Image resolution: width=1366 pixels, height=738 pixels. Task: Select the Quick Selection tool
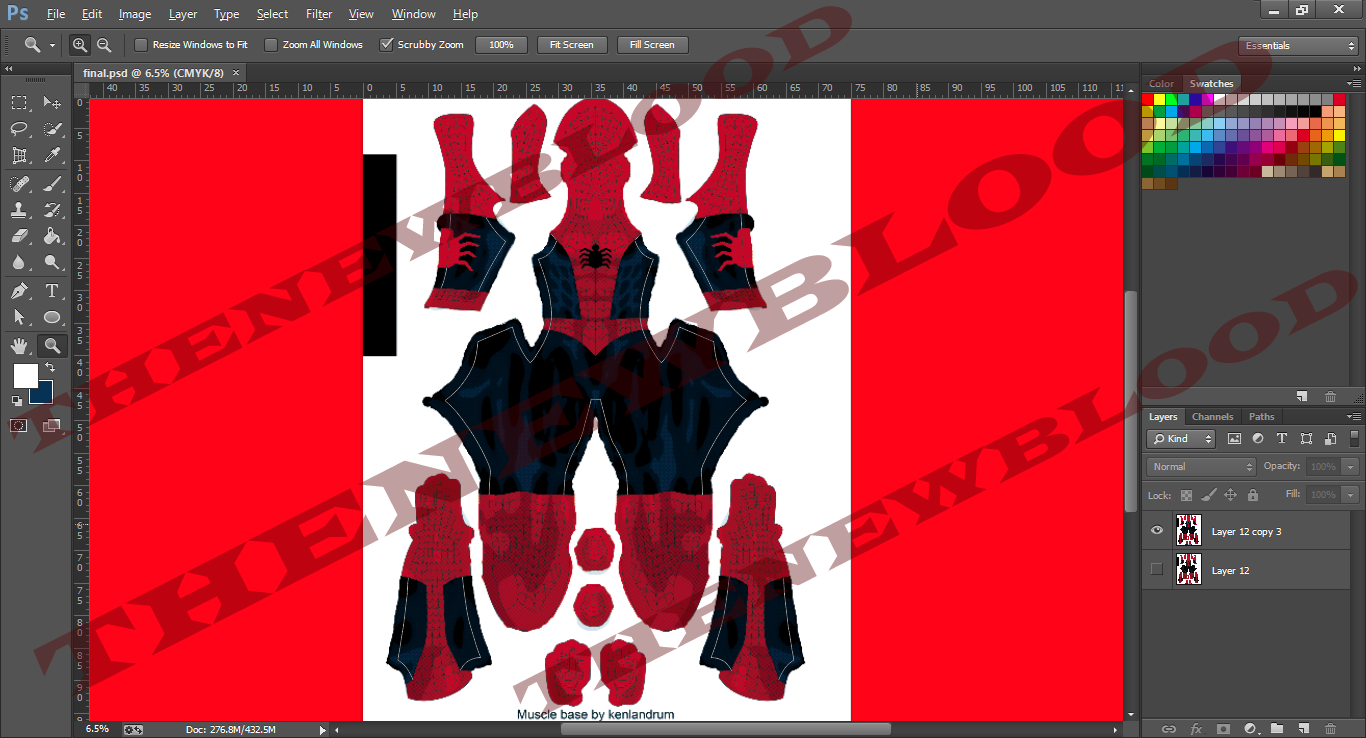[x=52, y=129]
